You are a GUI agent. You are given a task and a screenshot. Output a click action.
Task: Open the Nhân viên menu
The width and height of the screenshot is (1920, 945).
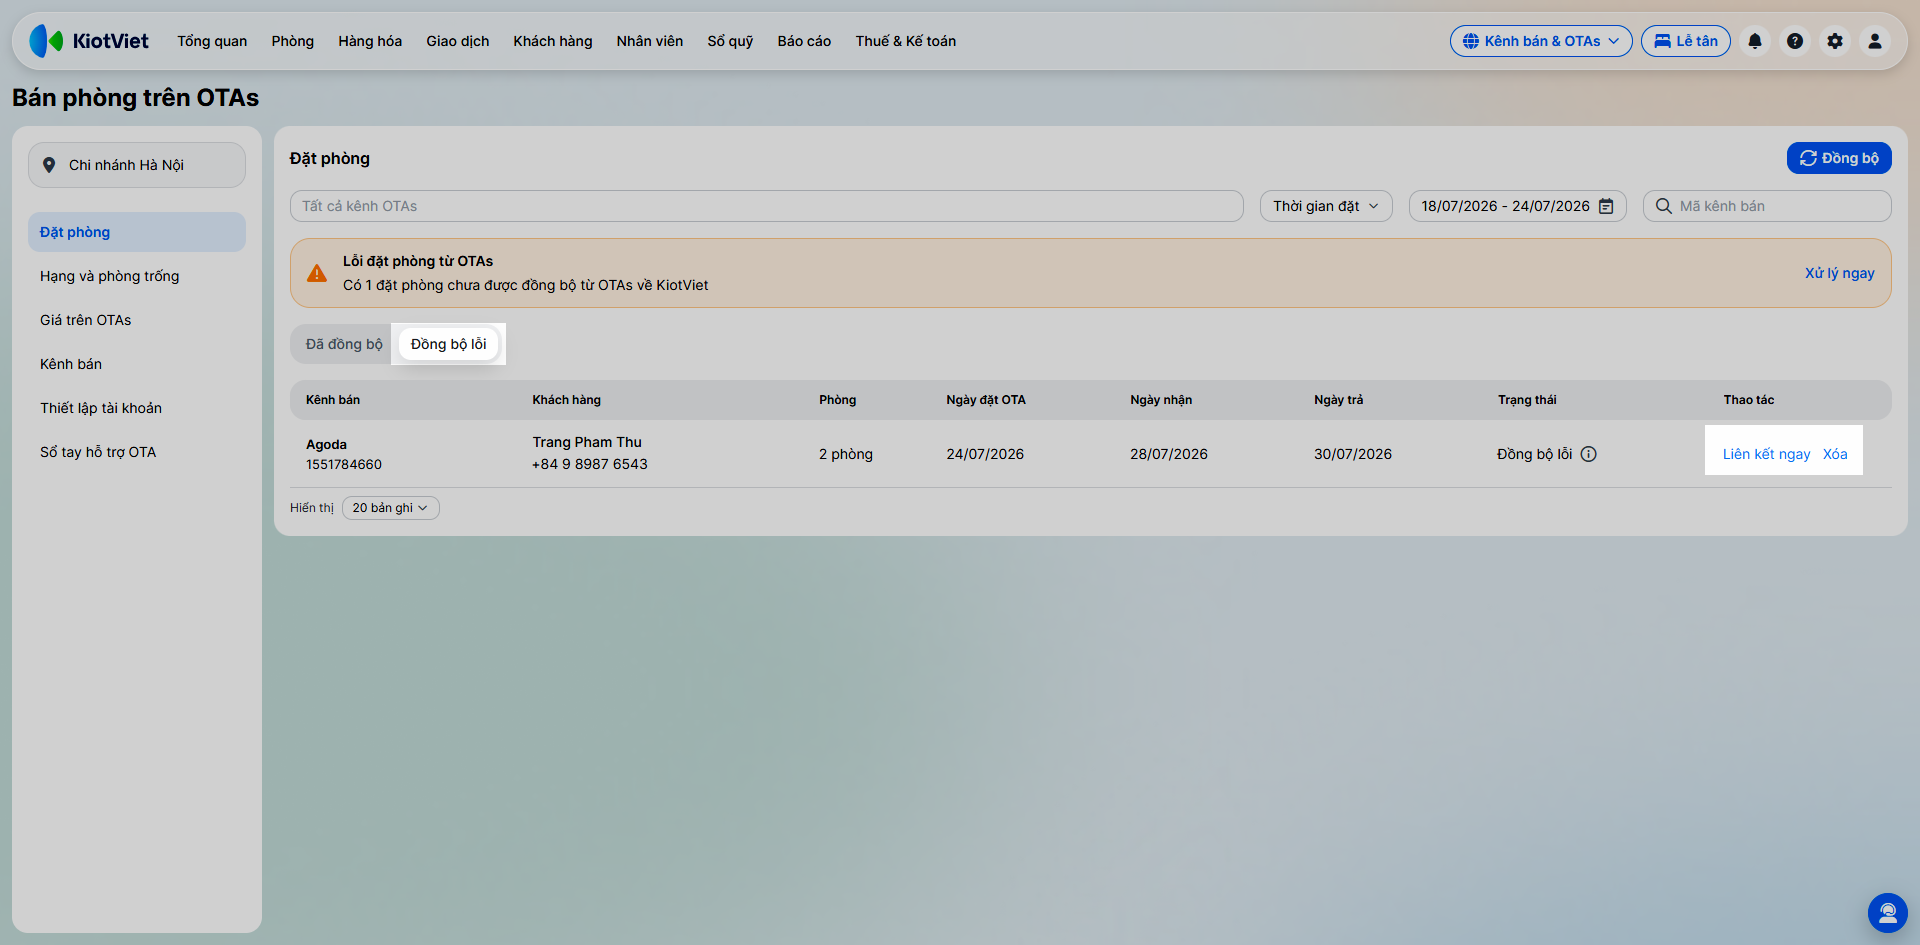click(x=650, y=41)
